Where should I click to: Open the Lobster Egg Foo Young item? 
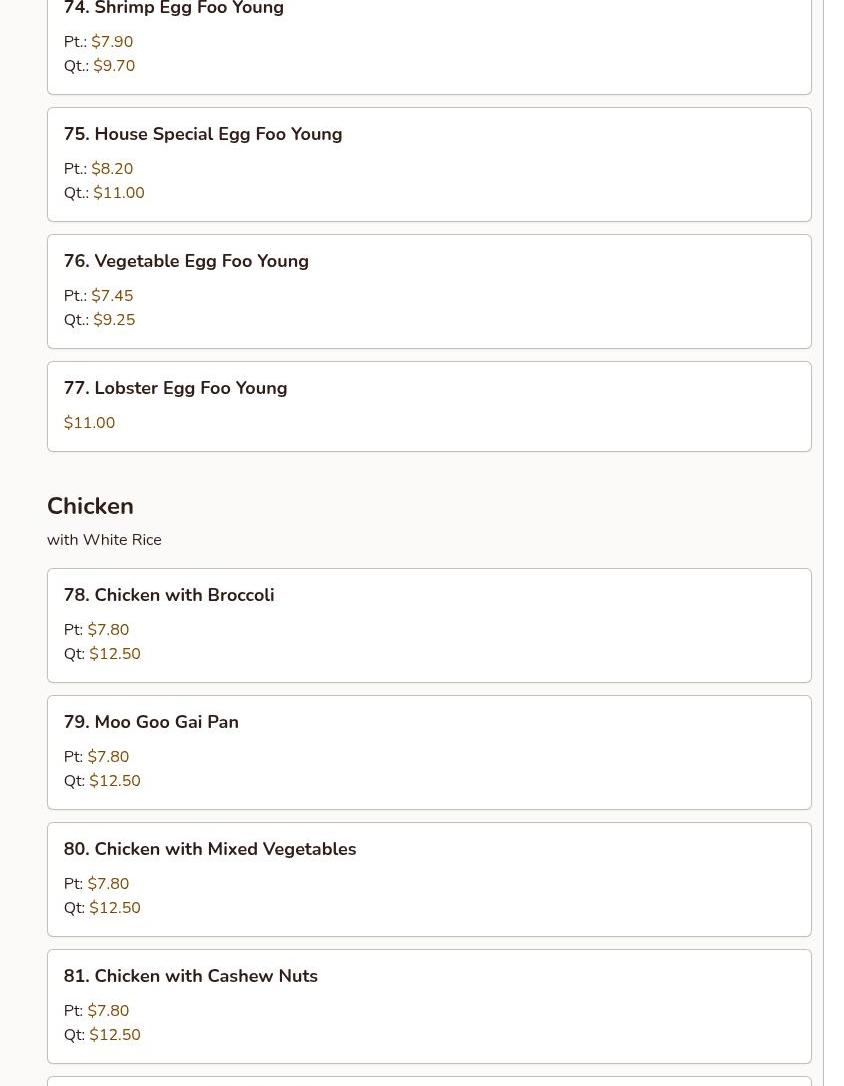pyautogui.click(x=175, y=388)
